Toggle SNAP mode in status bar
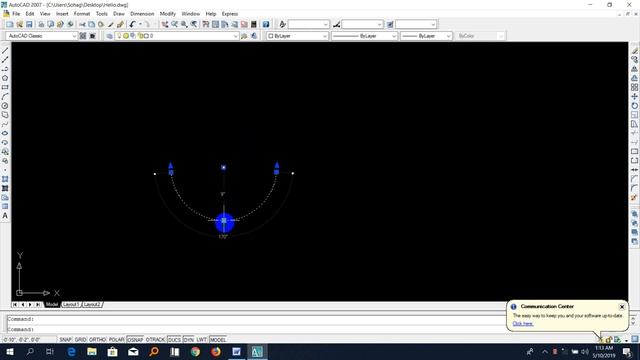 click(65, 340)
